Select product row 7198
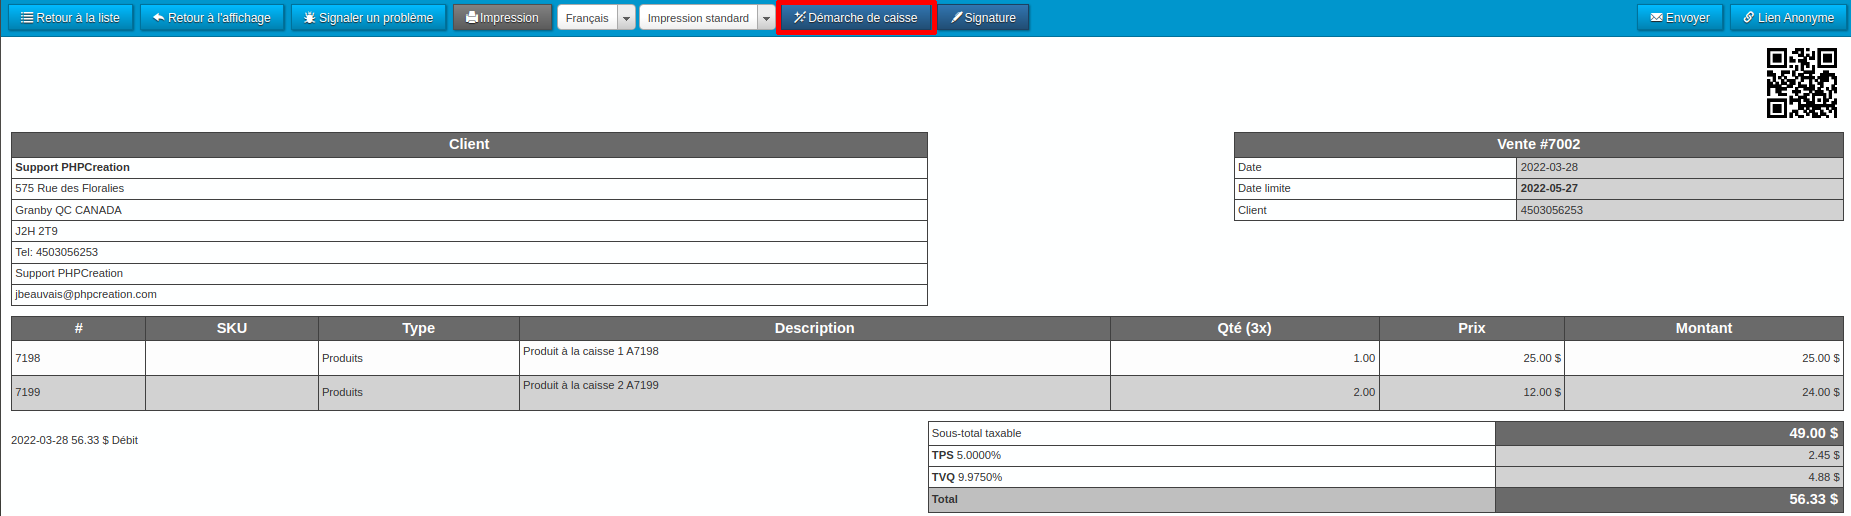 click(x=28, y=358)
